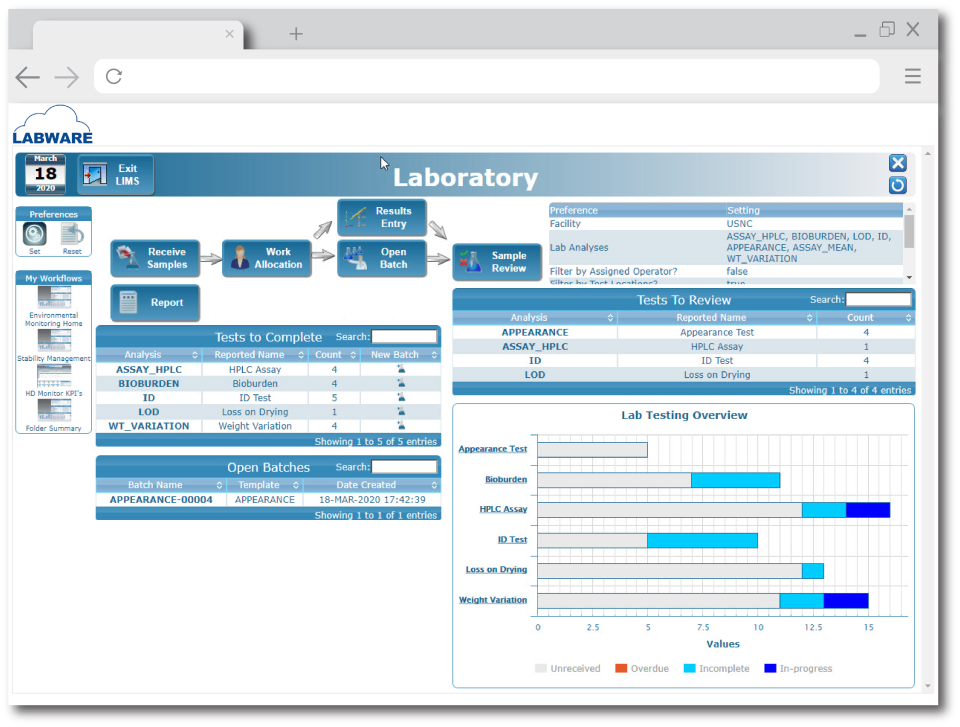Open Results Entry from the workflow diagram

(x=381, y=216)
